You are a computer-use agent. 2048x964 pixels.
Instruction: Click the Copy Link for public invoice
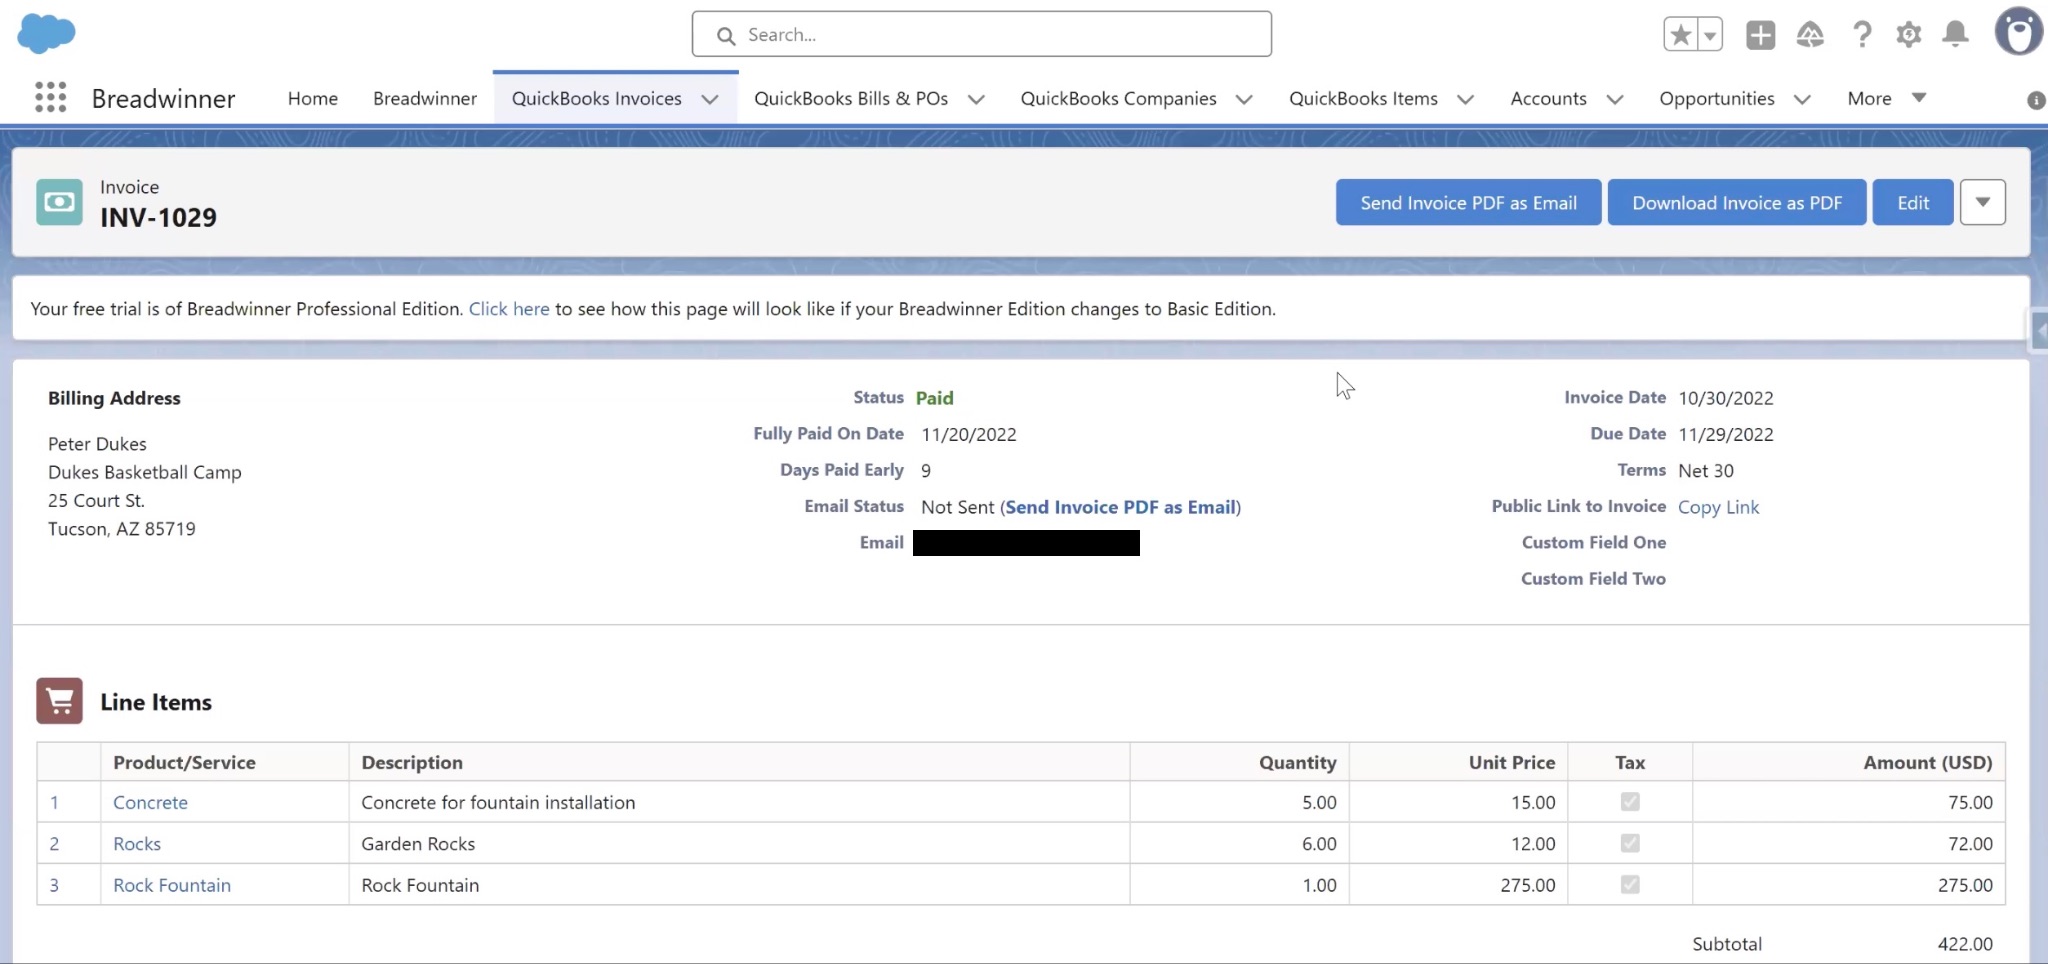pyautogui.click(x=1719, y=507)
